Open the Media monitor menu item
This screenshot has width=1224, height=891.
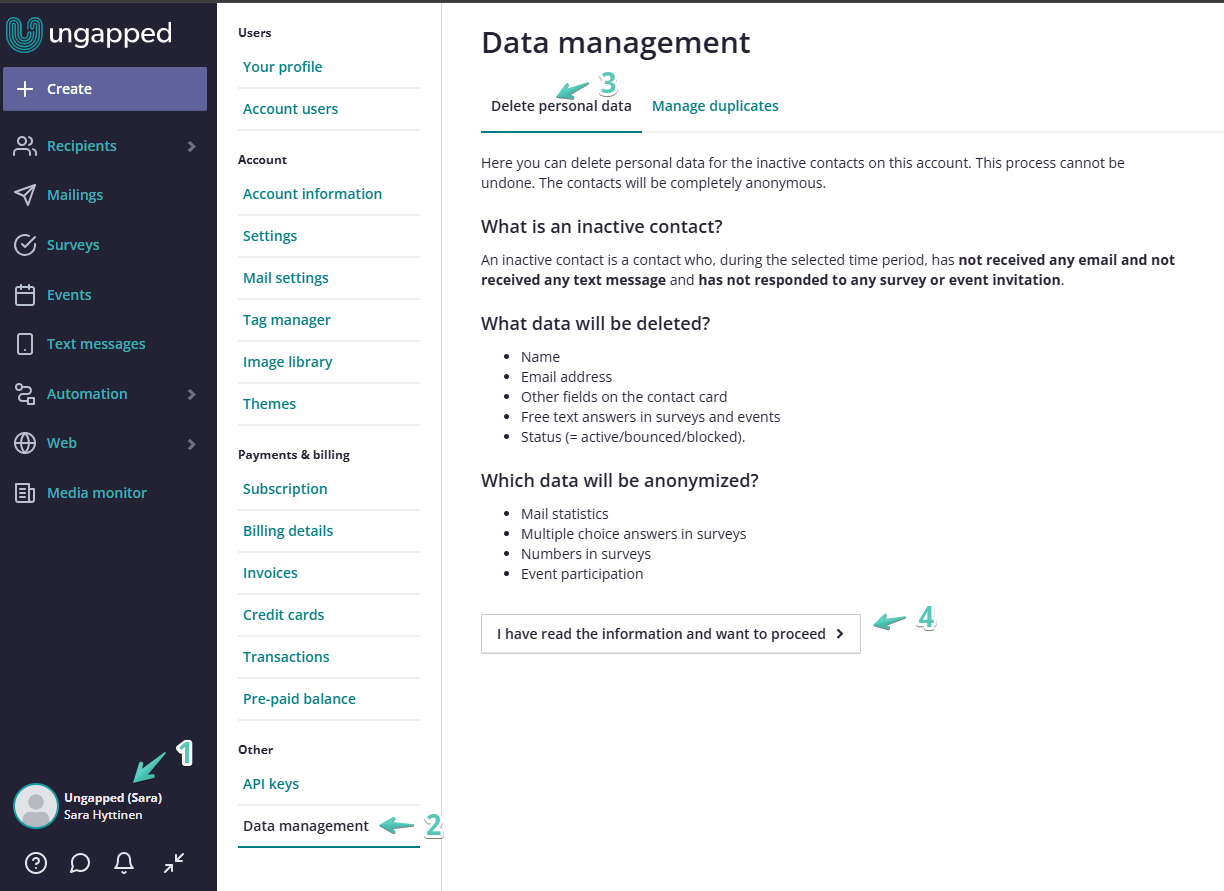[x=97, y=493]
